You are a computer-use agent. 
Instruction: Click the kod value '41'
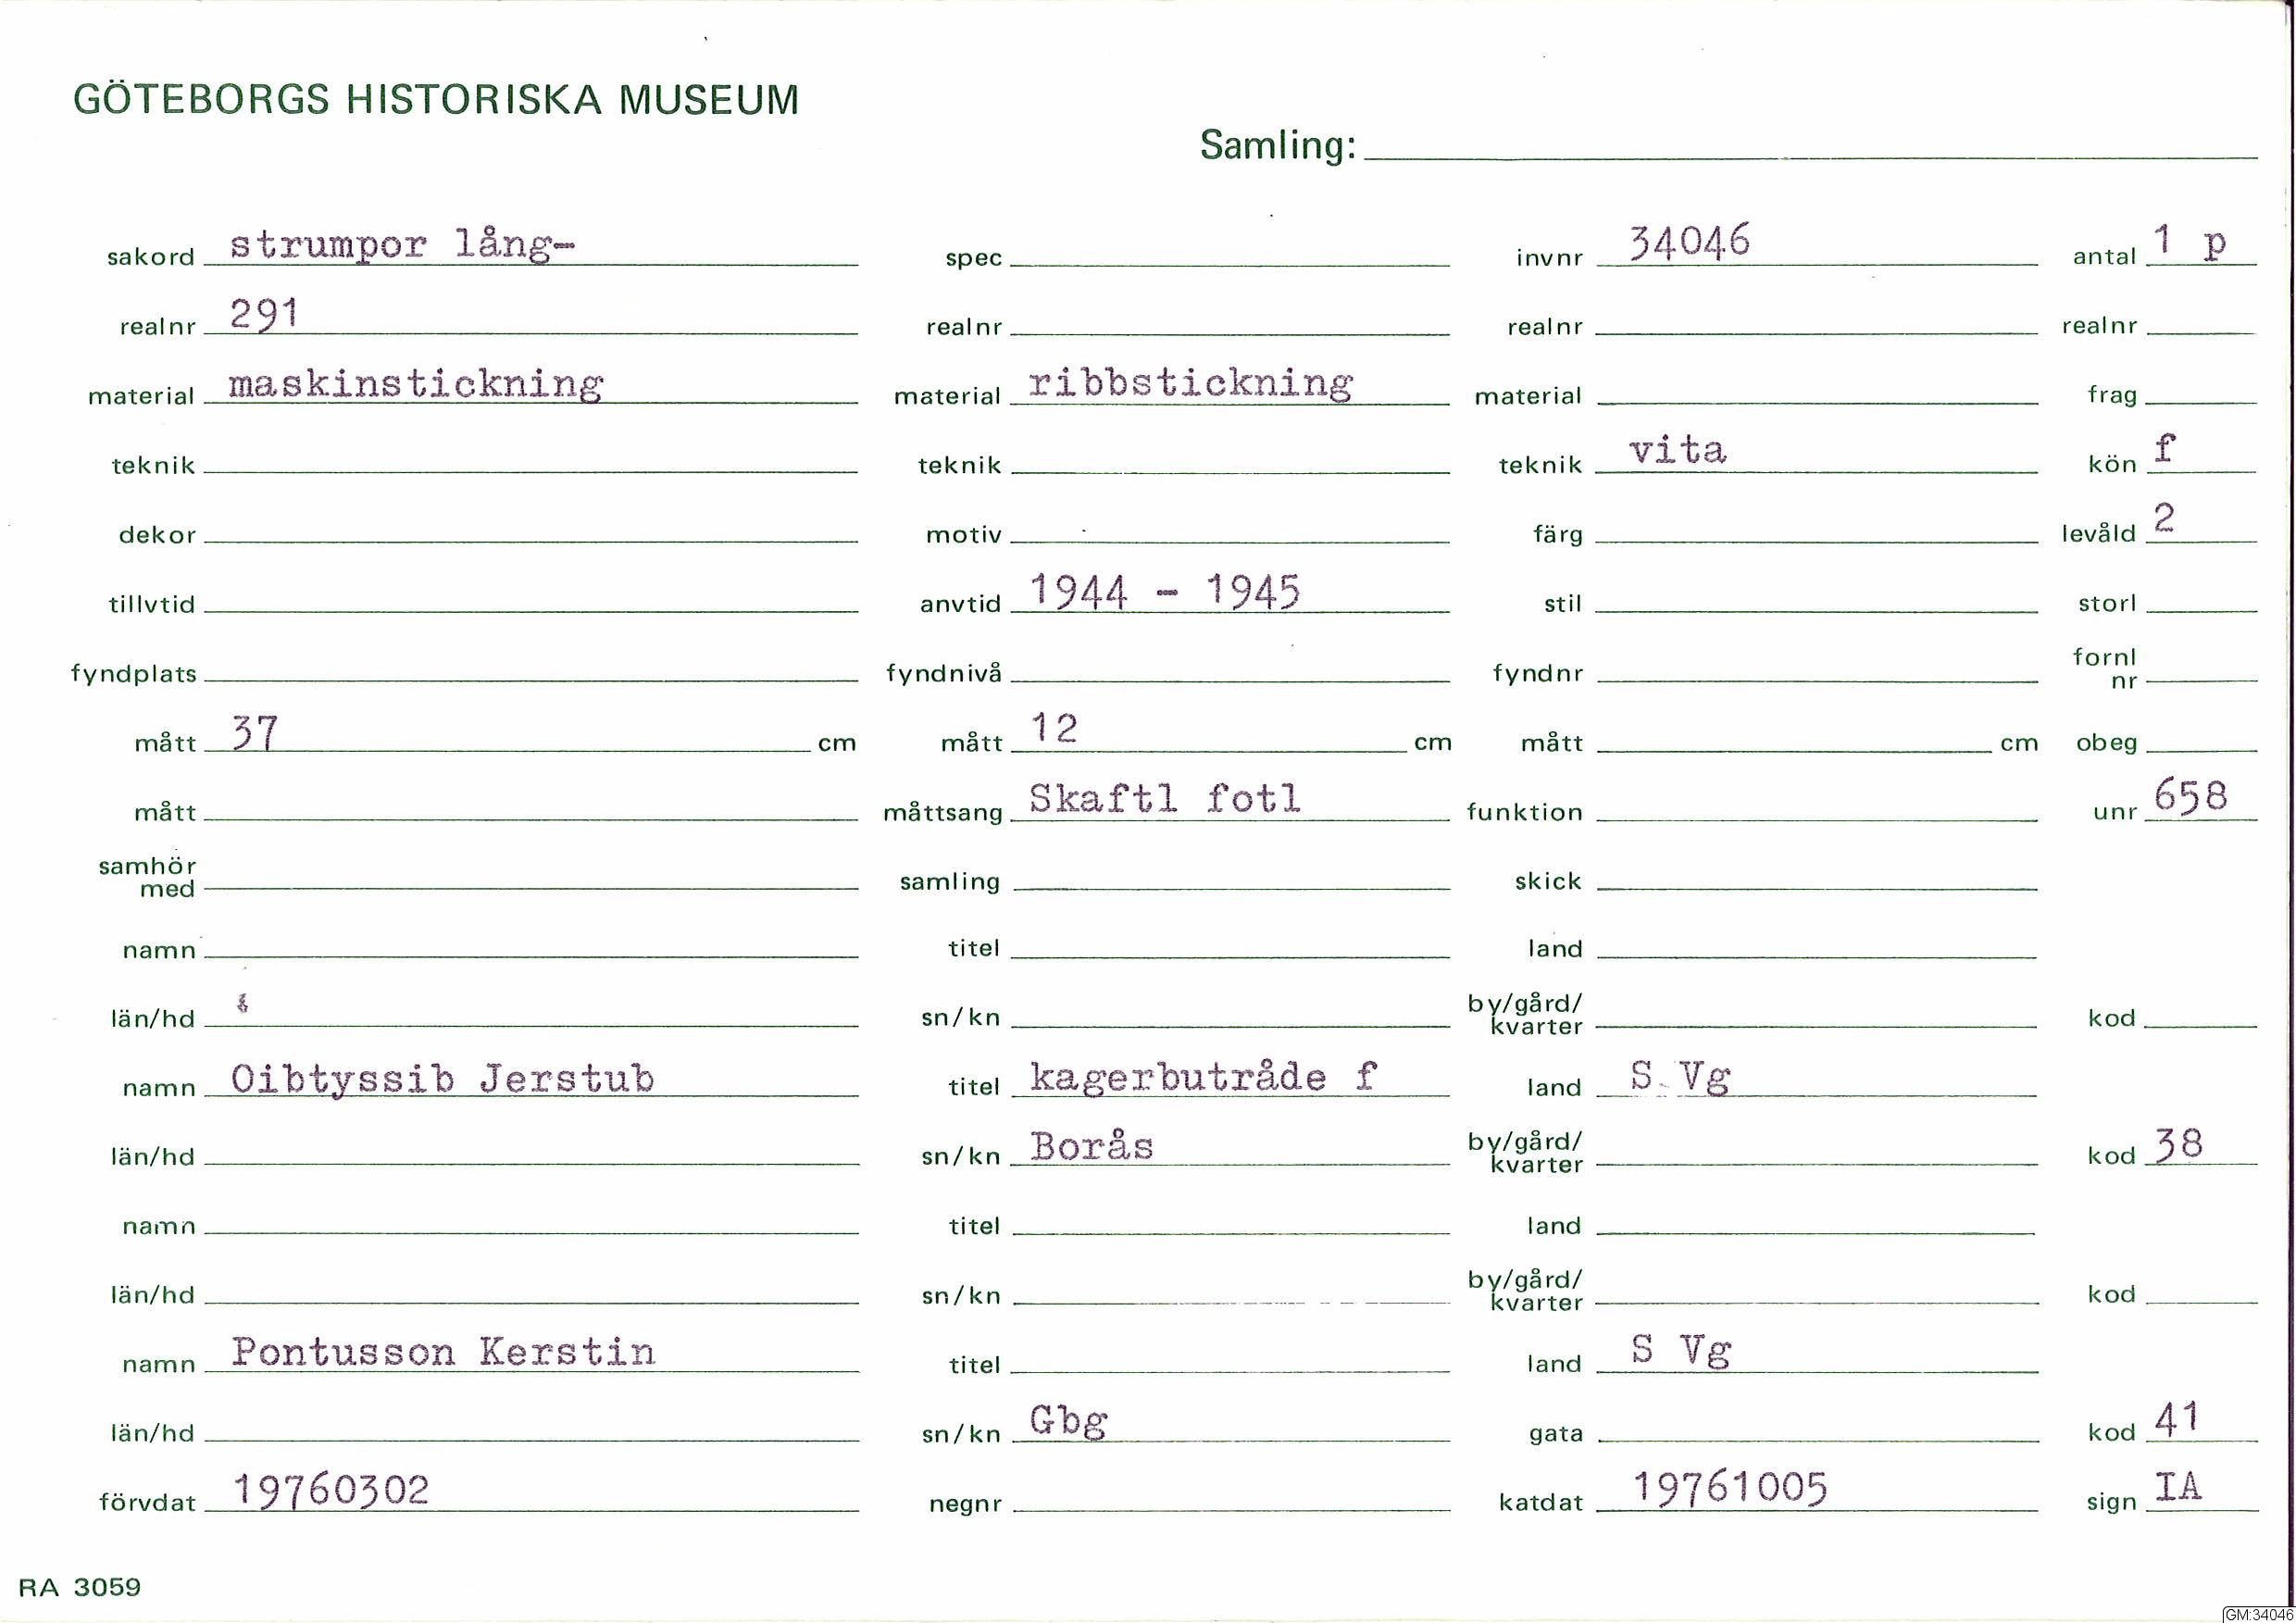[2177, 1419]
